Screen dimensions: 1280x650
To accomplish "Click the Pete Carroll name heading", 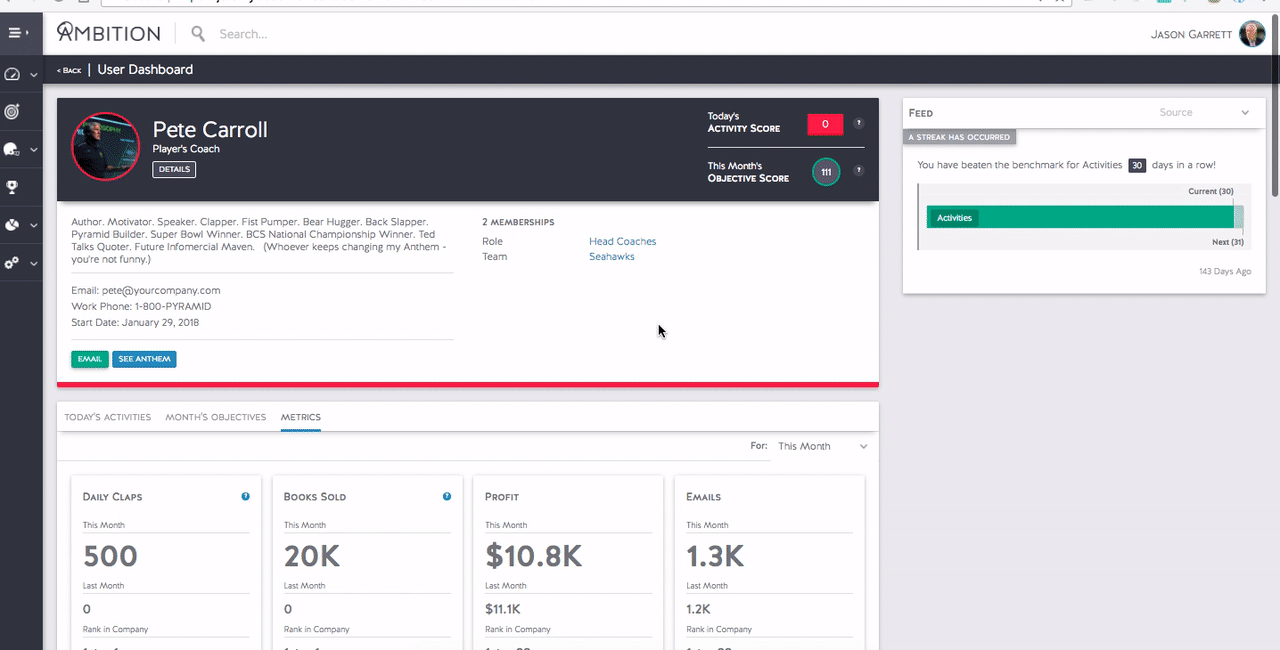I will tap(210, 130).
